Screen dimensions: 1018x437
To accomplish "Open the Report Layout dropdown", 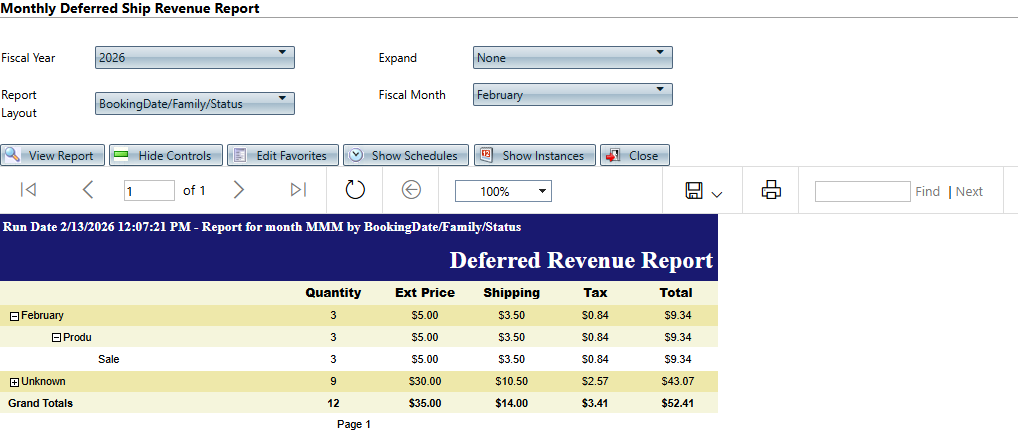I will [x=195, y=103].
